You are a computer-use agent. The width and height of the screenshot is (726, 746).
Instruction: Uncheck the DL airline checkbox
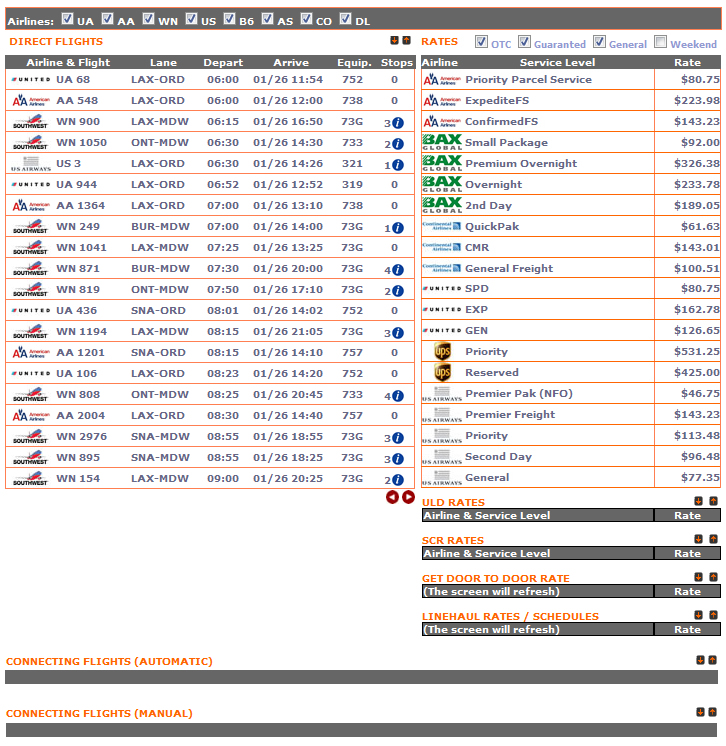pyautogui.click(x=346, y=19)
